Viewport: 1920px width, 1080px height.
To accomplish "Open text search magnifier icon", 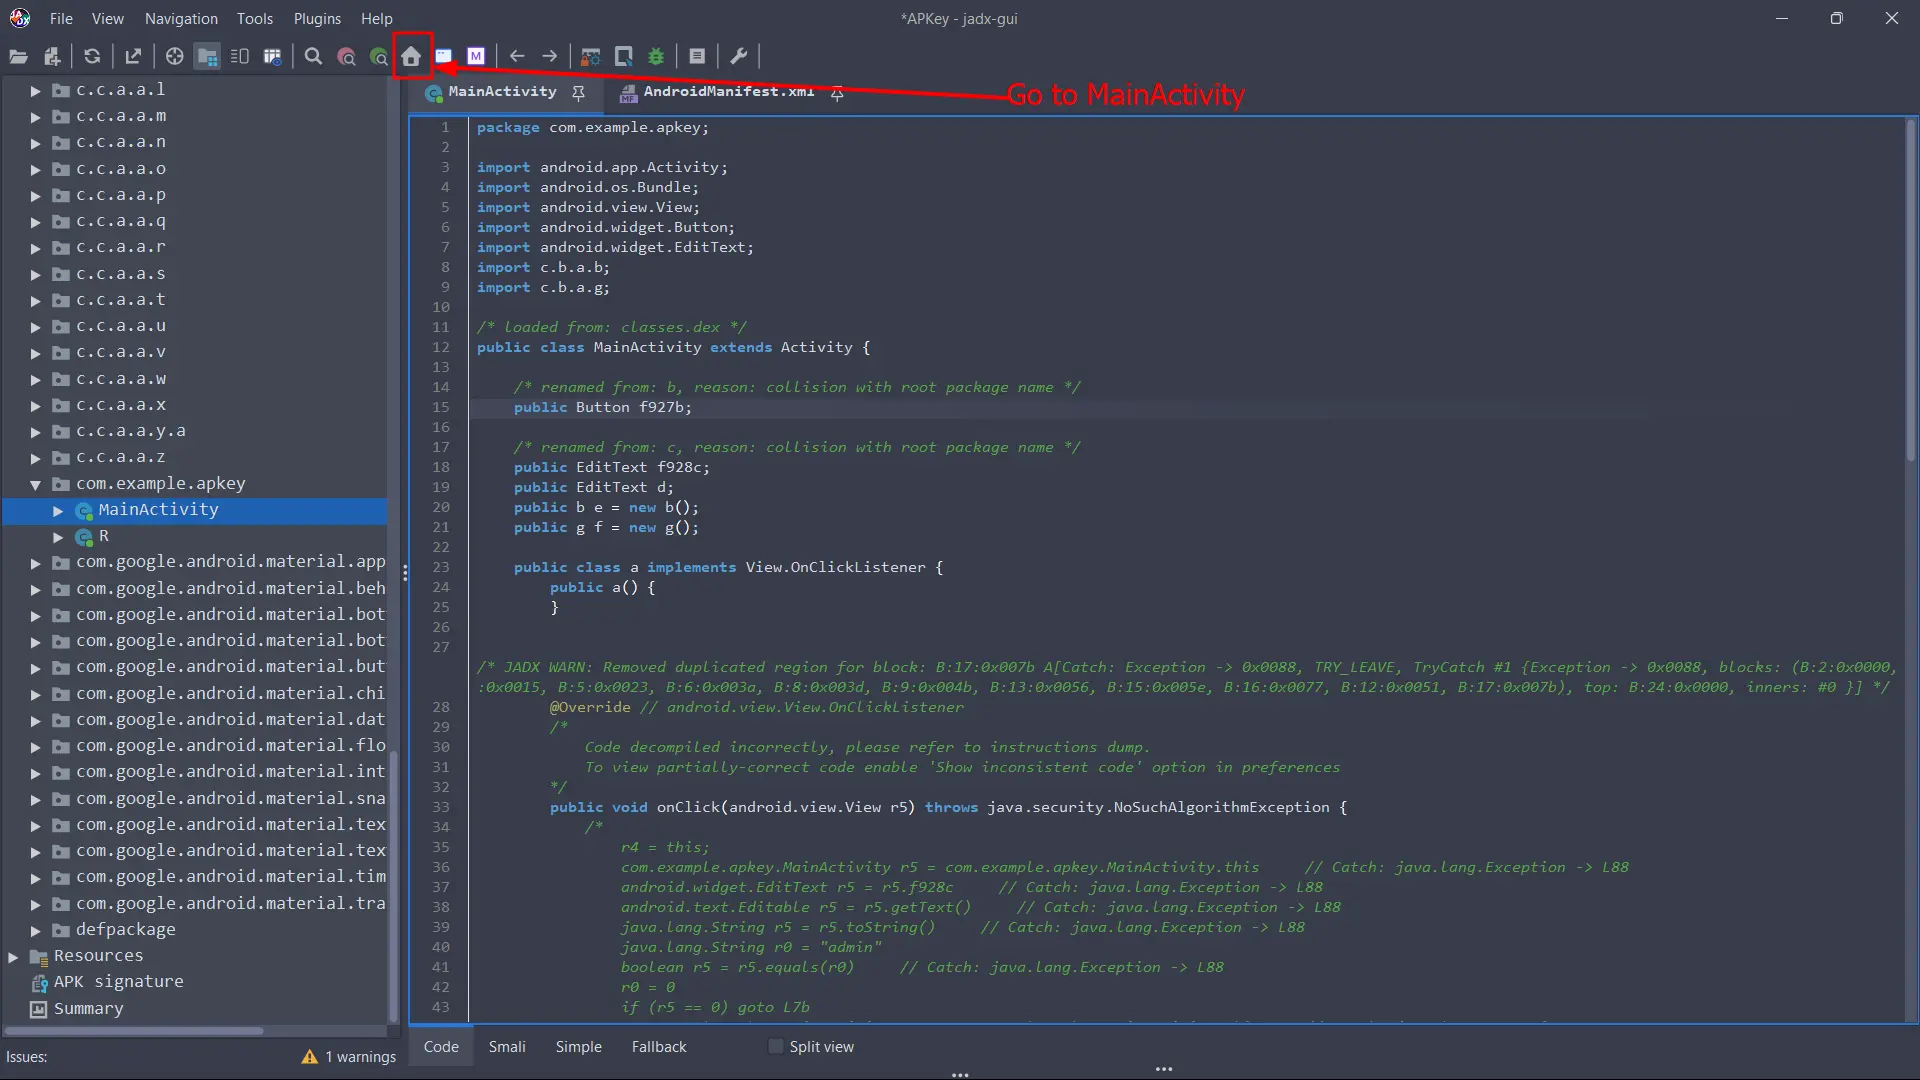I will coord(313,57).
